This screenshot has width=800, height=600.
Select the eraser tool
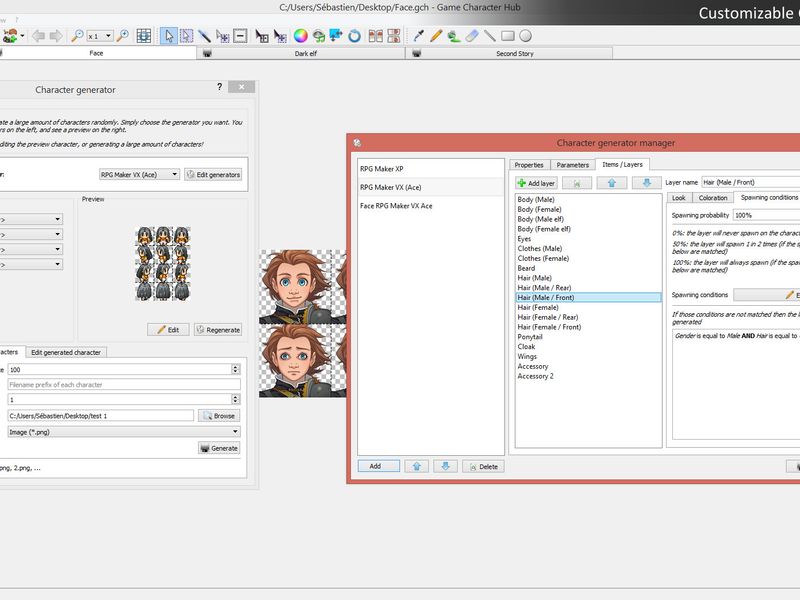(x=472, y=36)
